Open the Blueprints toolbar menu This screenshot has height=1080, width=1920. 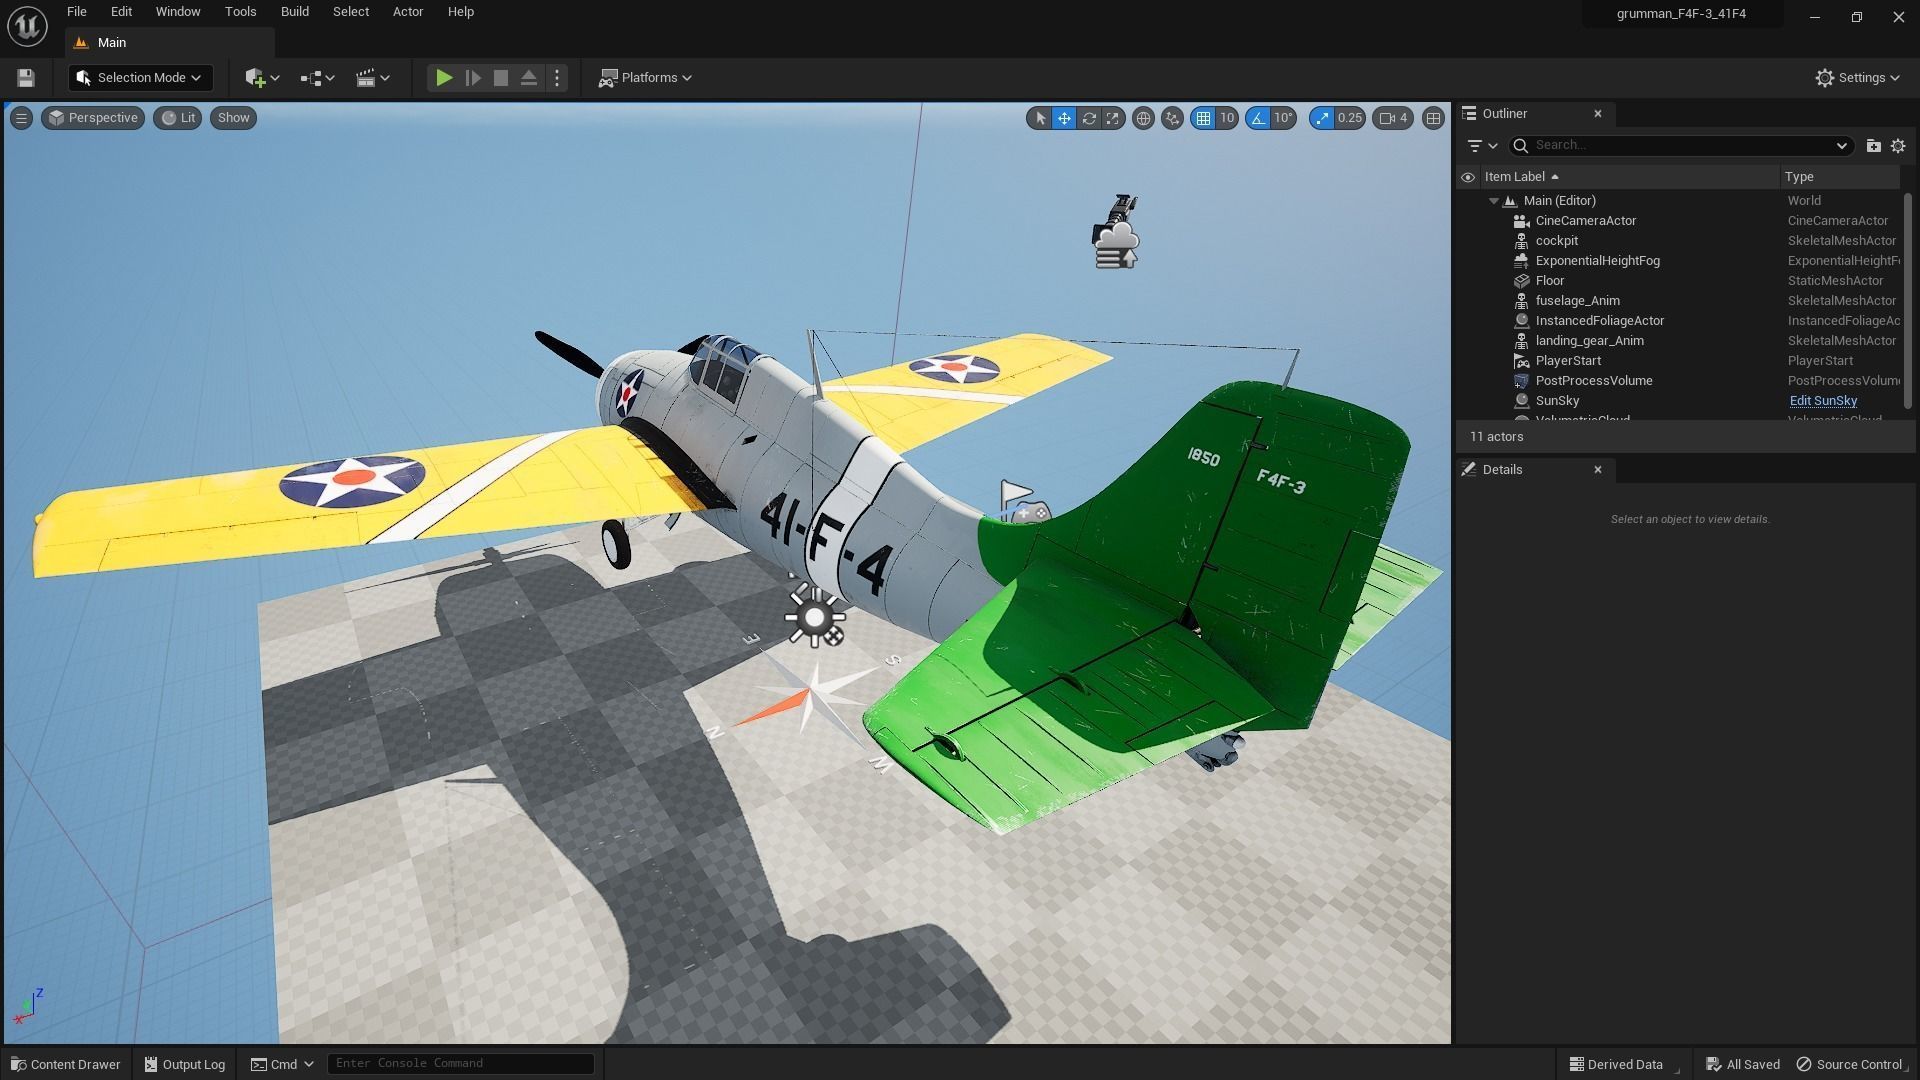[317, 78]
